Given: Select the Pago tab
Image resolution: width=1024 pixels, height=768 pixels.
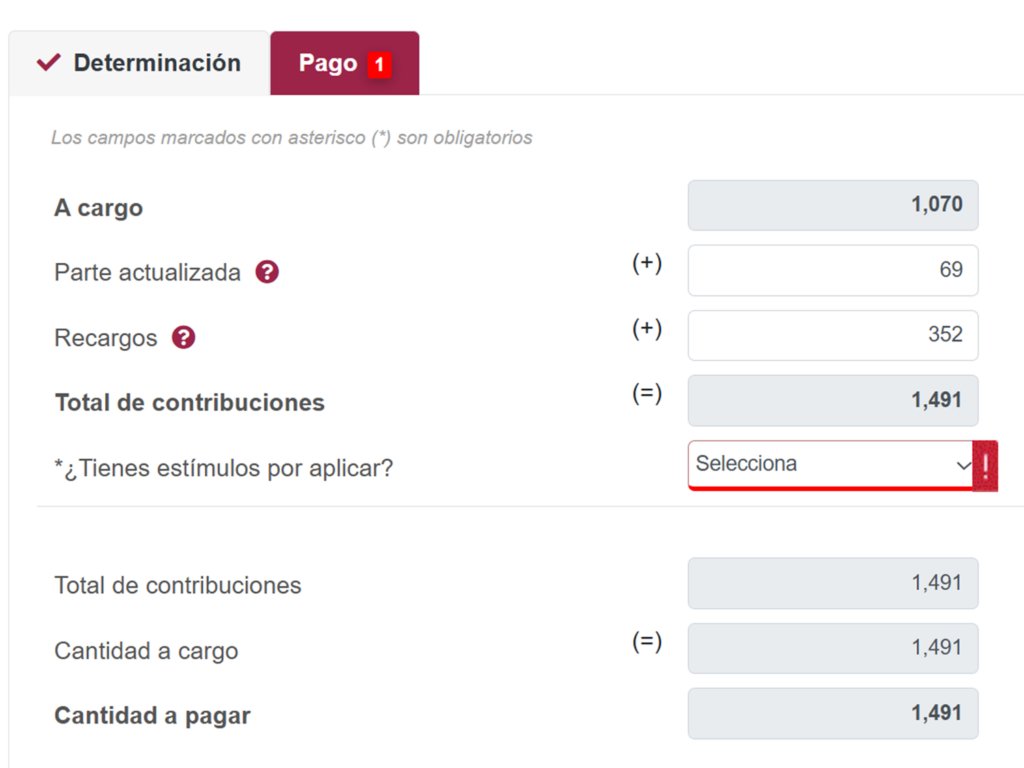Looking at the screenshot, I should pyautogui.click(x=328, y=63).
